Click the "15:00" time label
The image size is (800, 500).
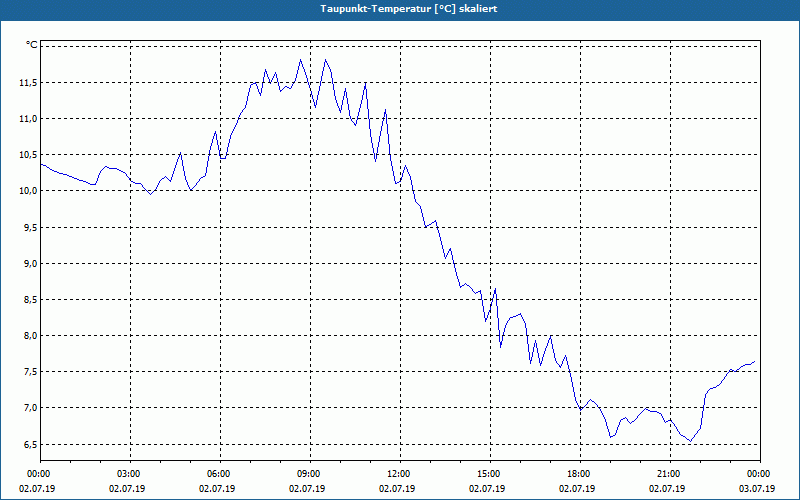click(x=490, y=474)
